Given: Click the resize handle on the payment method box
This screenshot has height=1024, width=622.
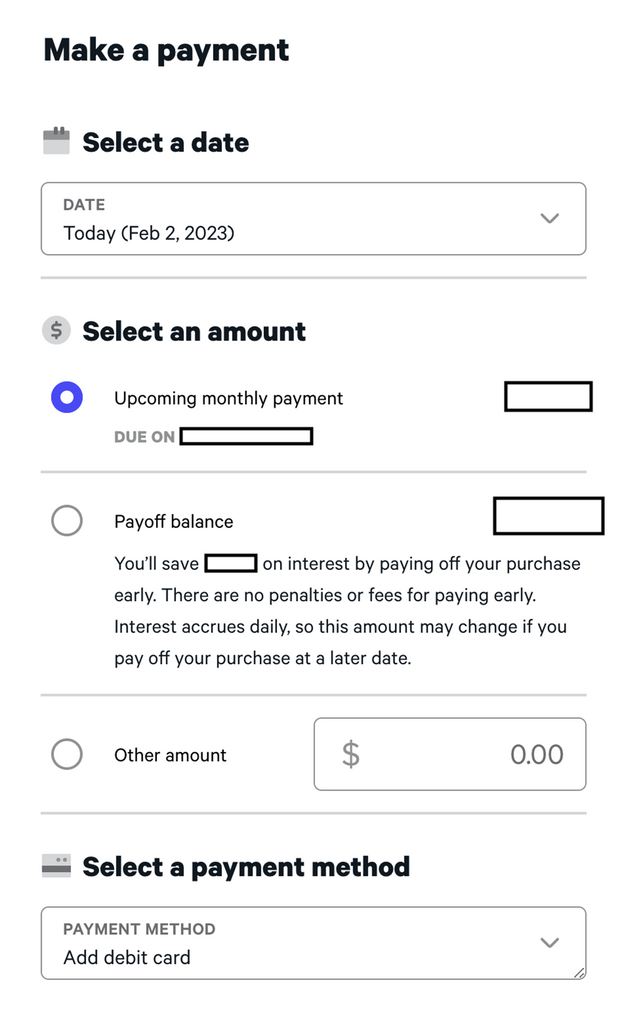Looking at the screenshot, I should 579,972.
